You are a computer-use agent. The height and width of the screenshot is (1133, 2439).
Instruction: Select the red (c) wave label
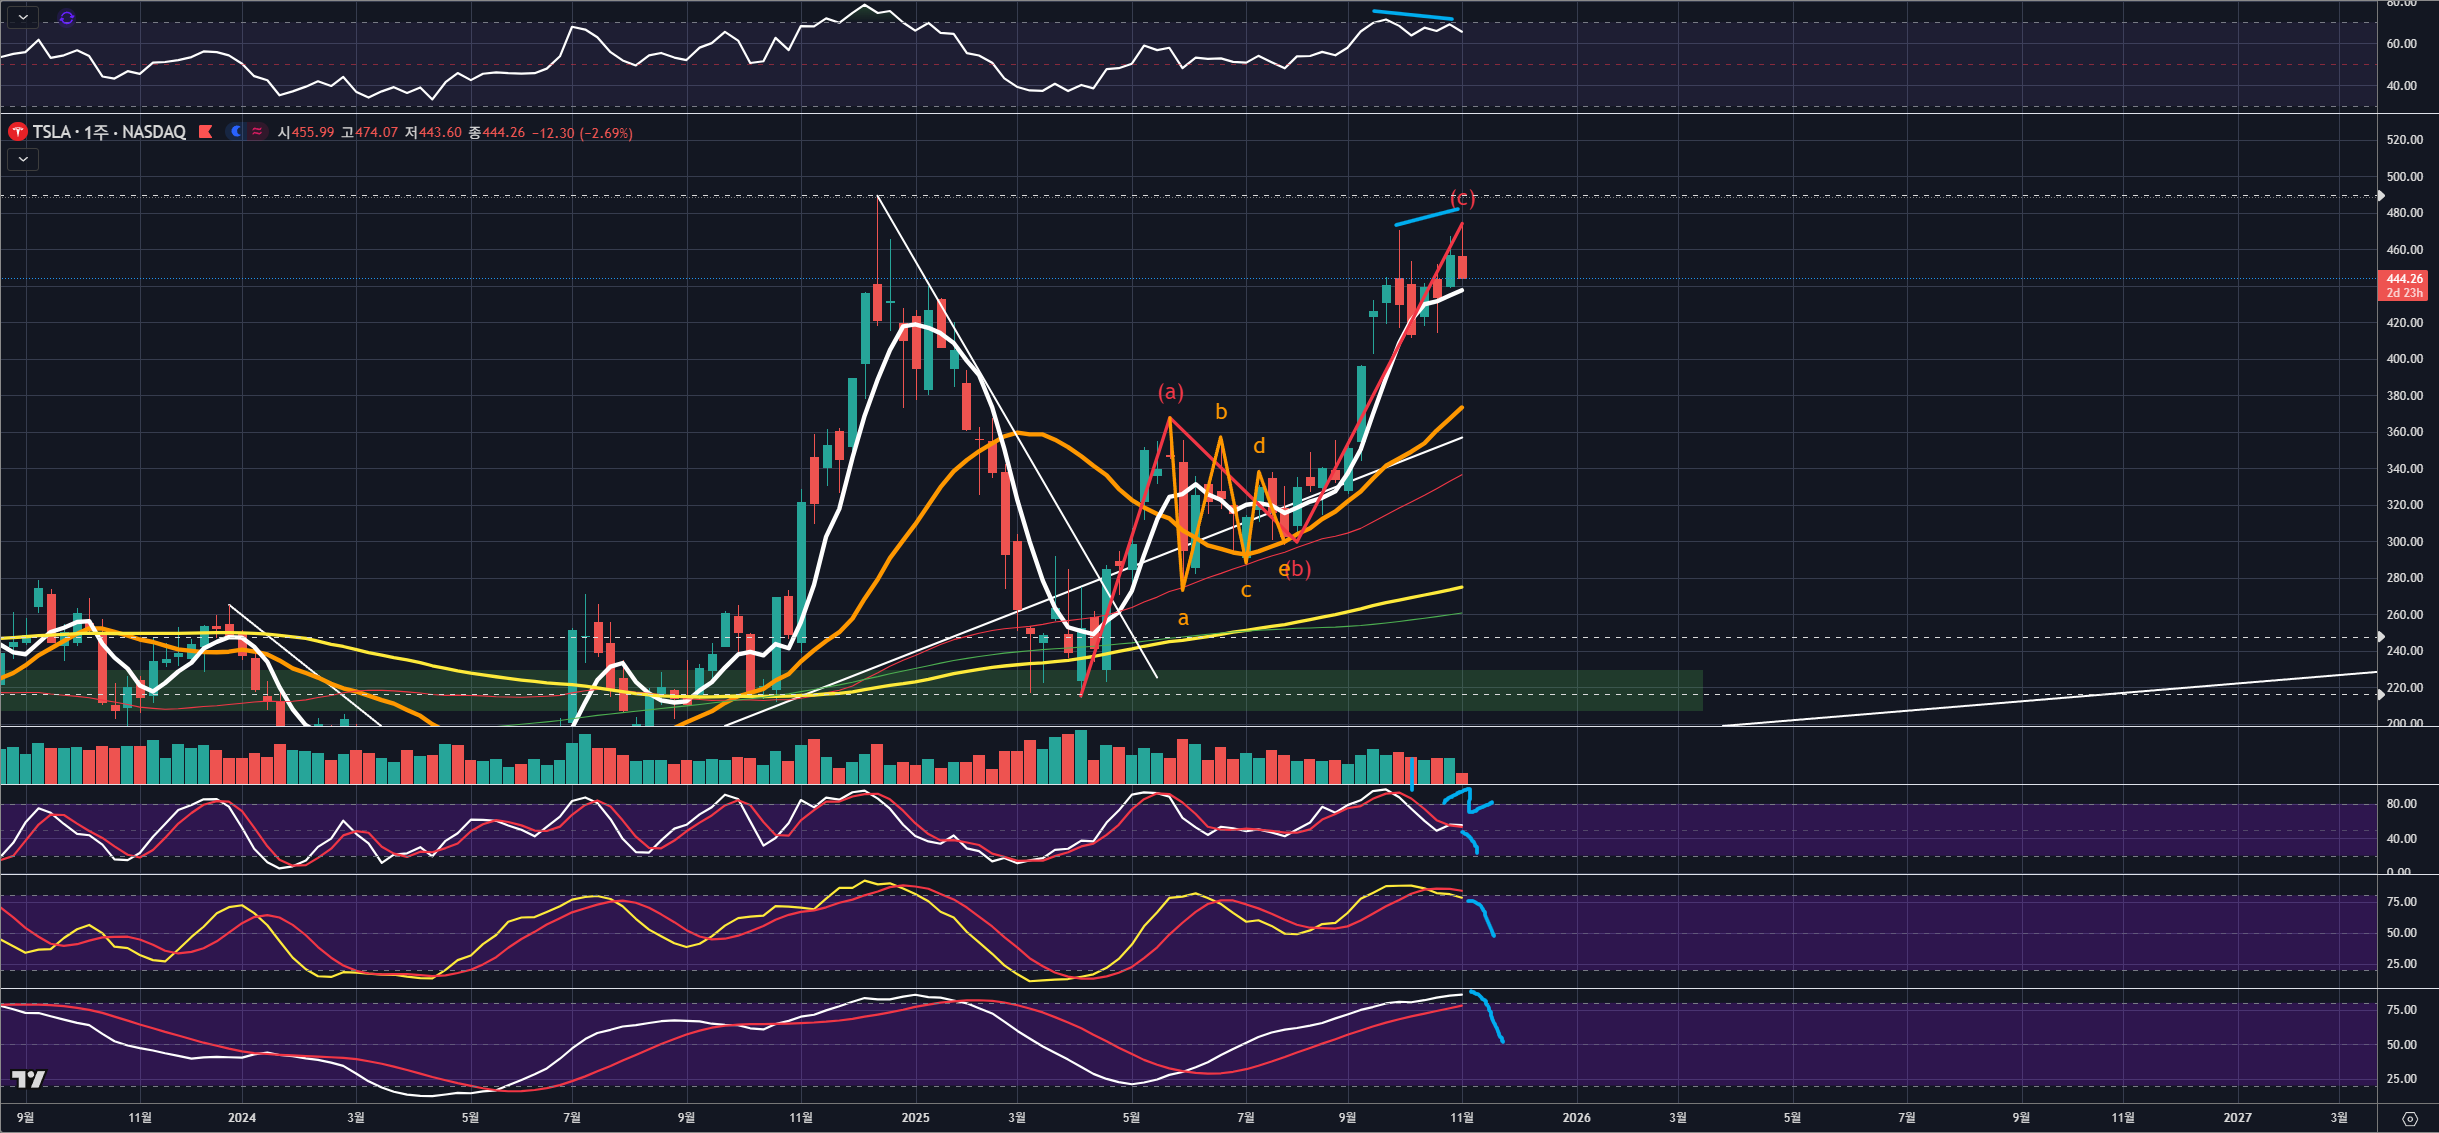pyautogui.click(x=1462, y=198)
